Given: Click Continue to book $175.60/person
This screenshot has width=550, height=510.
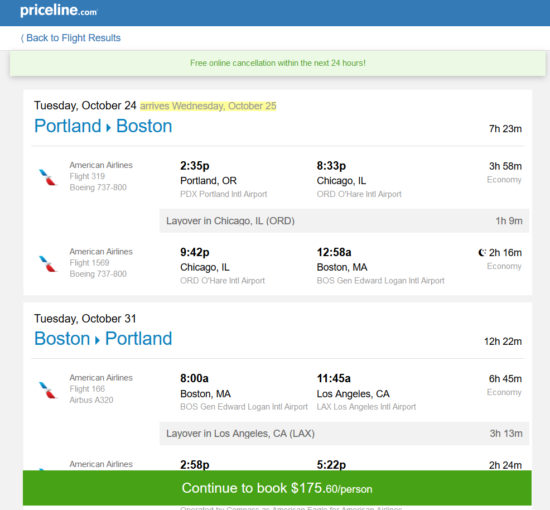Looking at the screenshot, I should (277, 488).
